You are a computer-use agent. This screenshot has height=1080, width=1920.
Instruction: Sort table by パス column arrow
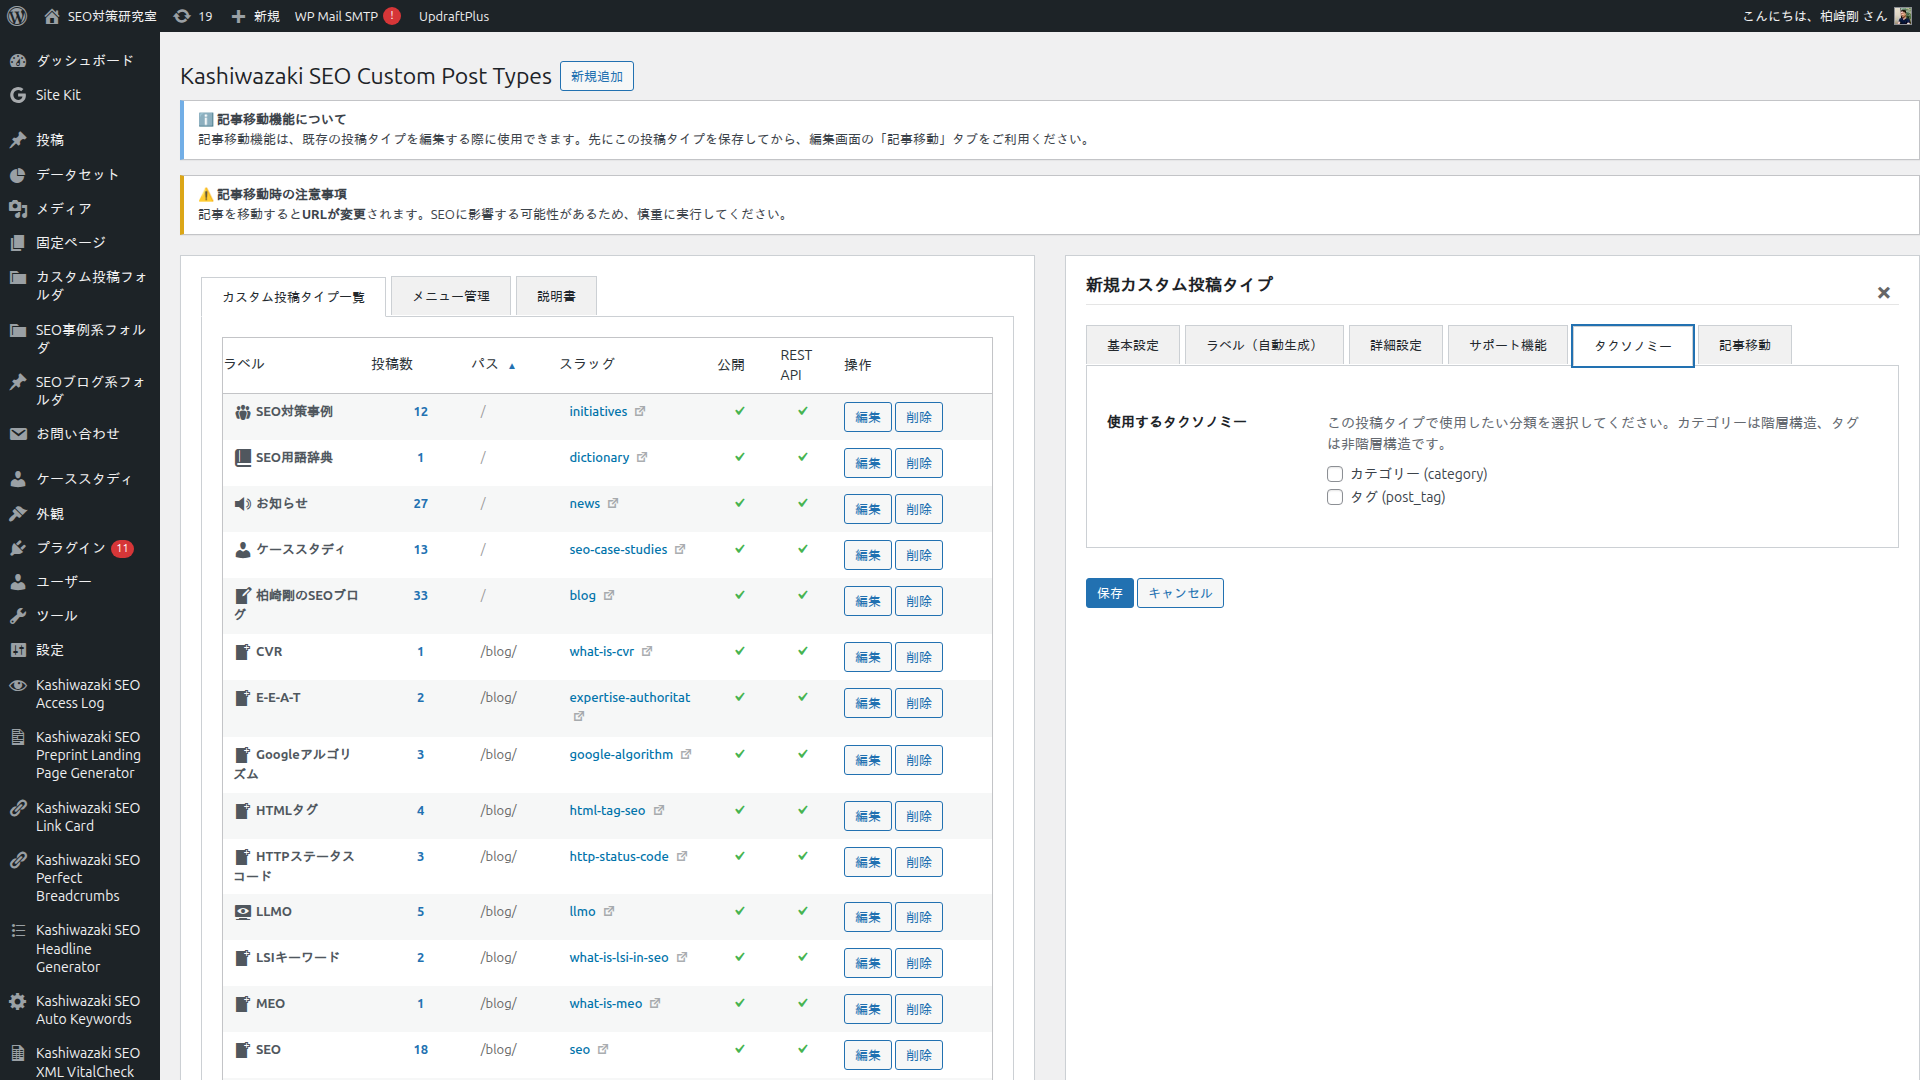coord(512,366)
